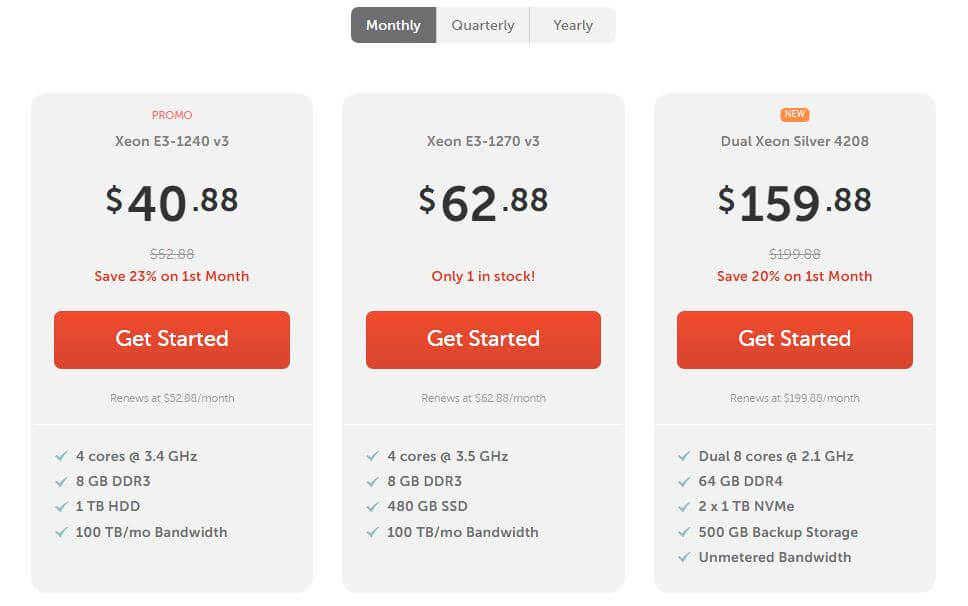Click checkmark beside 500 GB Backup Storage

coord(684,532)
